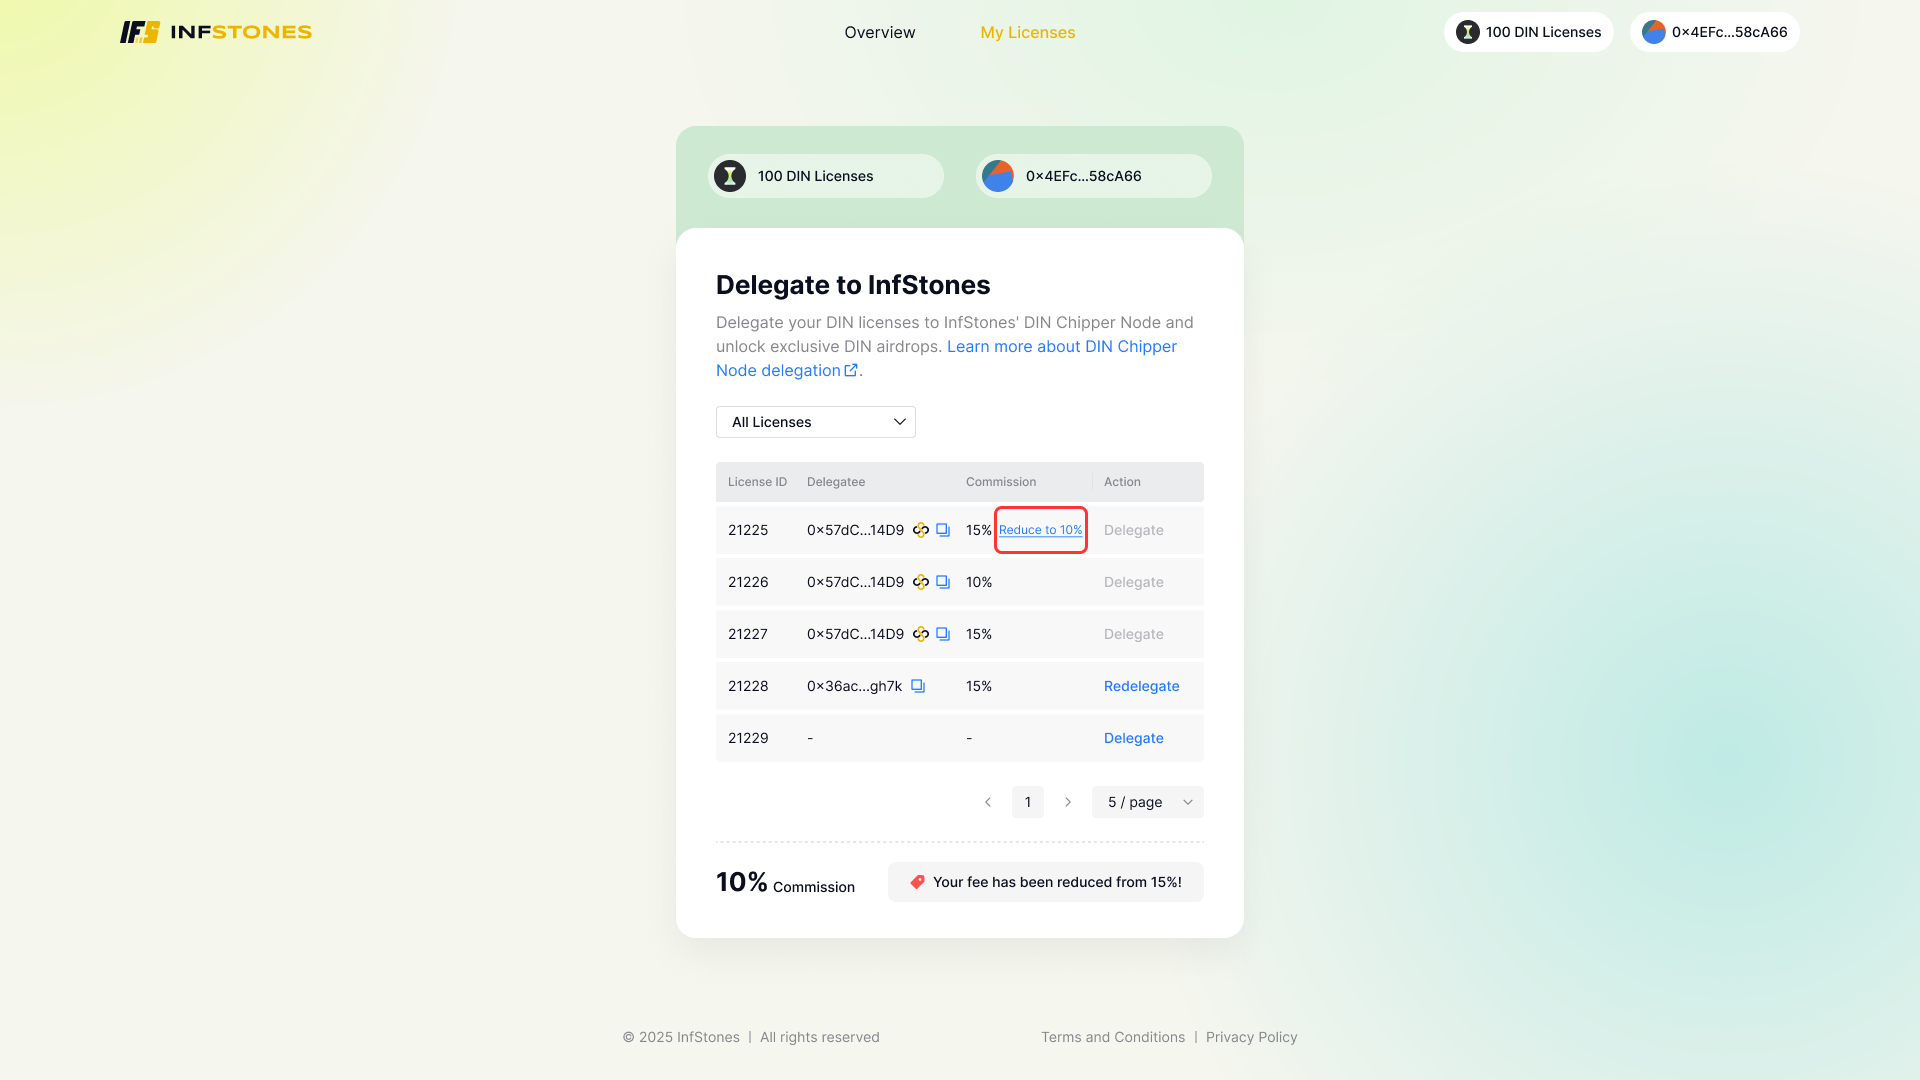Click the InfStones logo in header
Screen dimensions: 1920x1080
click(216, 32)
